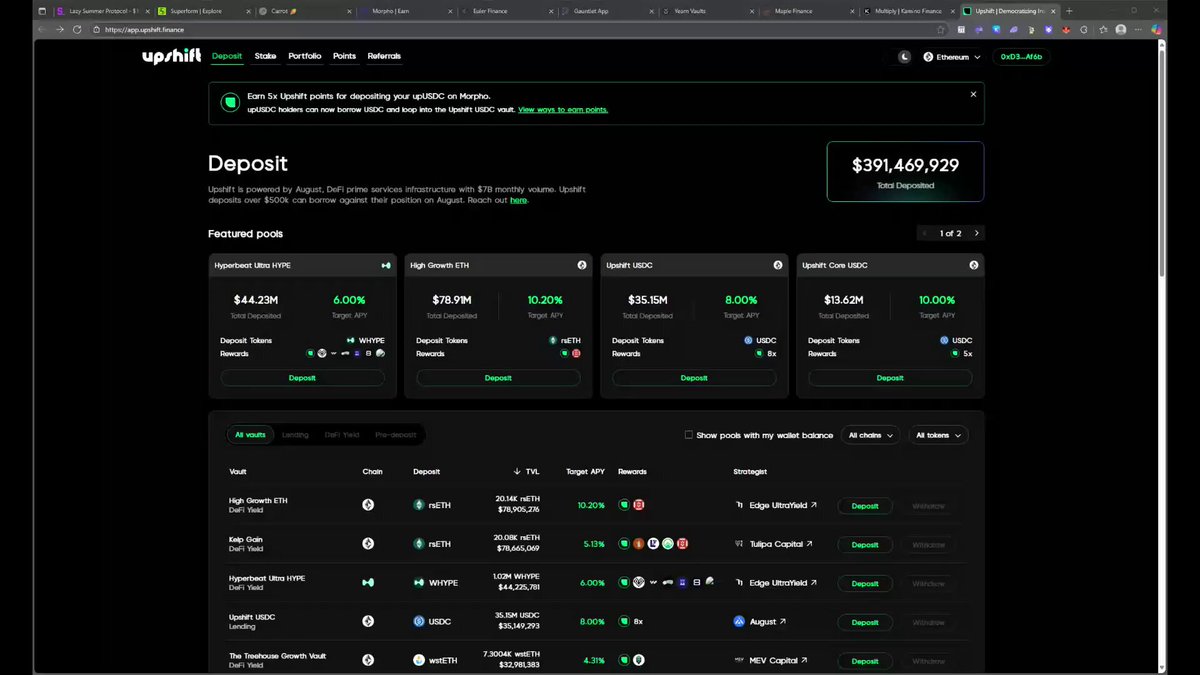
Task: Open the Deposit nav tab
Action: [227, 56]
